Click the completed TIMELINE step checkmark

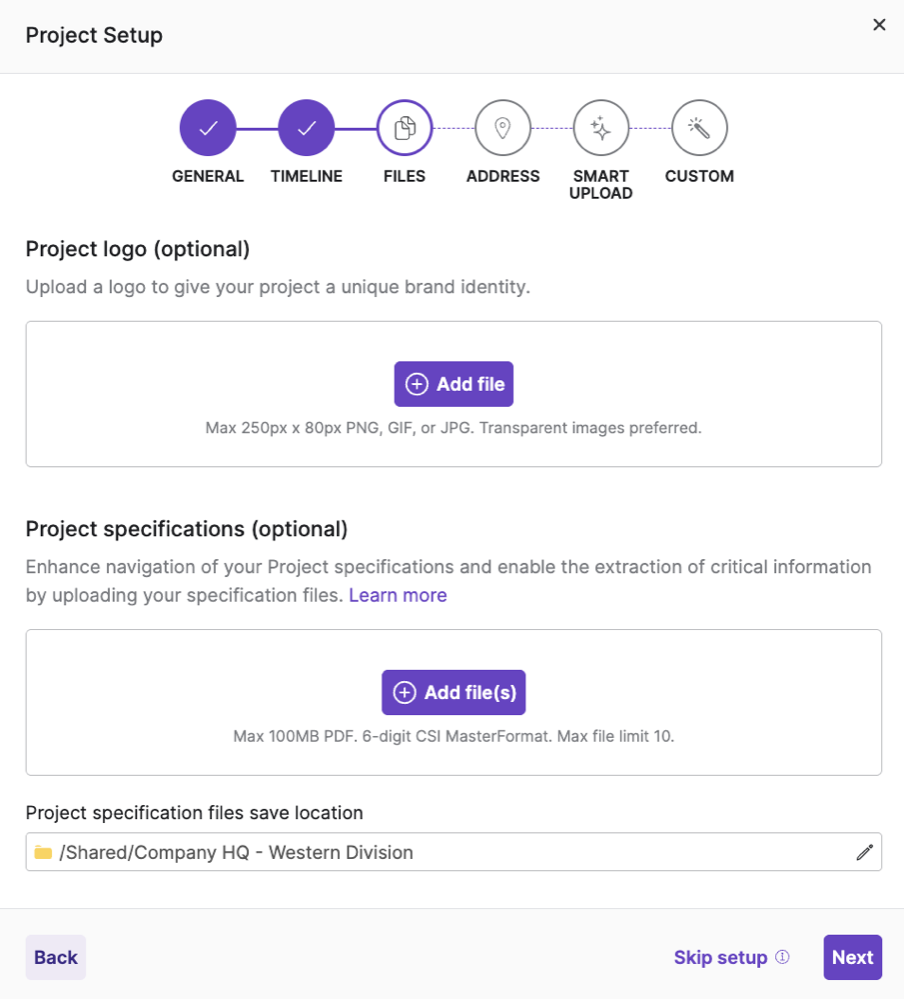306,127
